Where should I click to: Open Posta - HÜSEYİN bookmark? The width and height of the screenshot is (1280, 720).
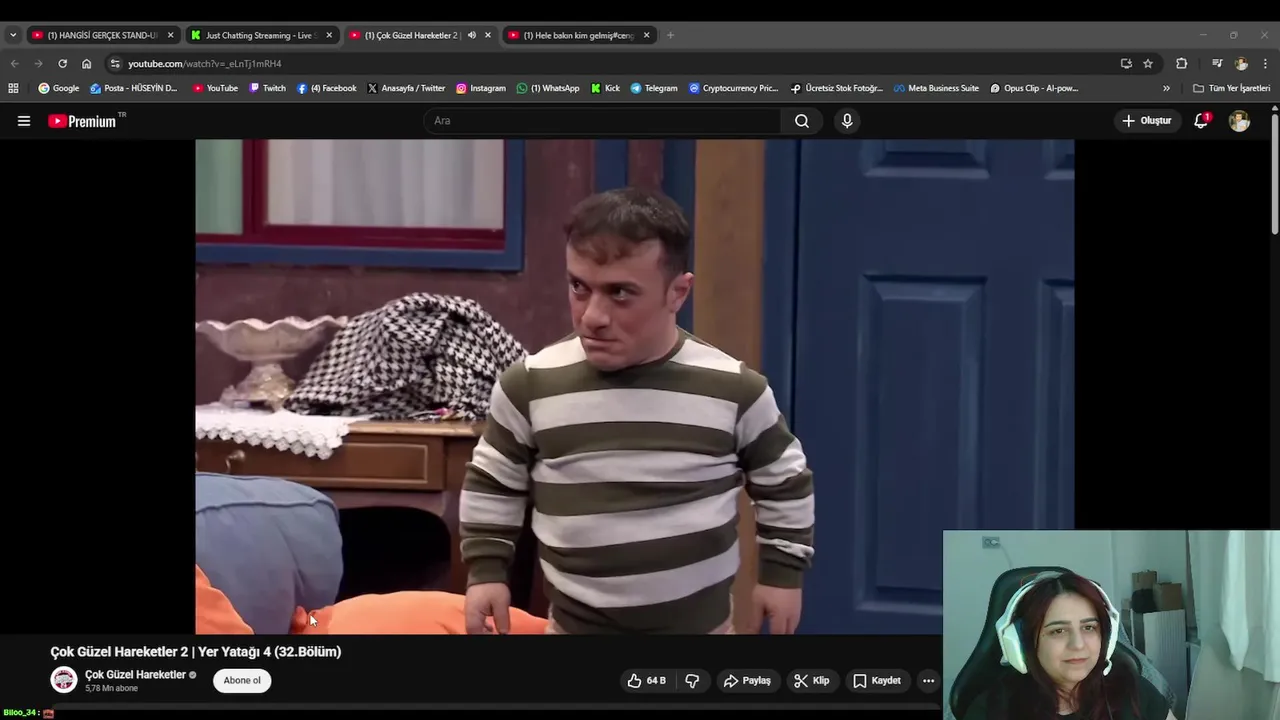pos(133,88)
